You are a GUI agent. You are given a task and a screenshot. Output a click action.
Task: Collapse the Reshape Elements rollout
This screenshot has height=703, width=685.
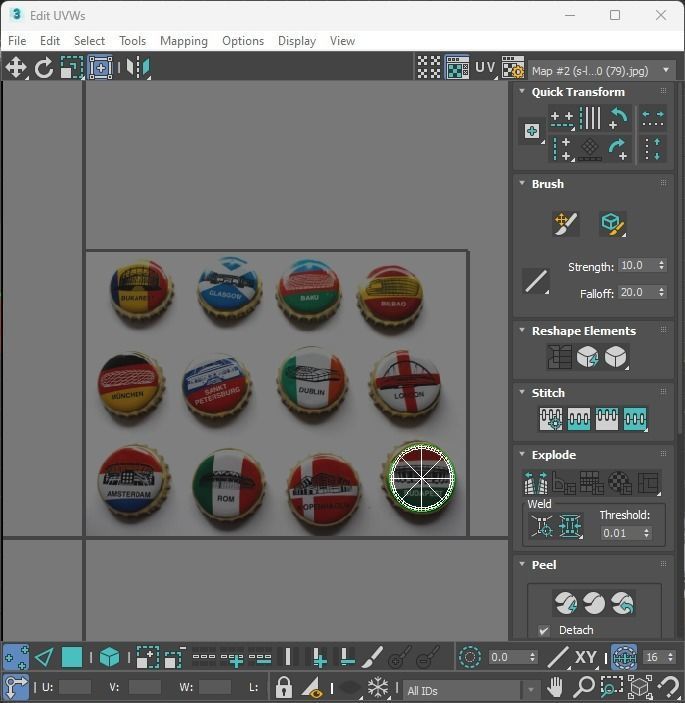click(x=522, y=330)
